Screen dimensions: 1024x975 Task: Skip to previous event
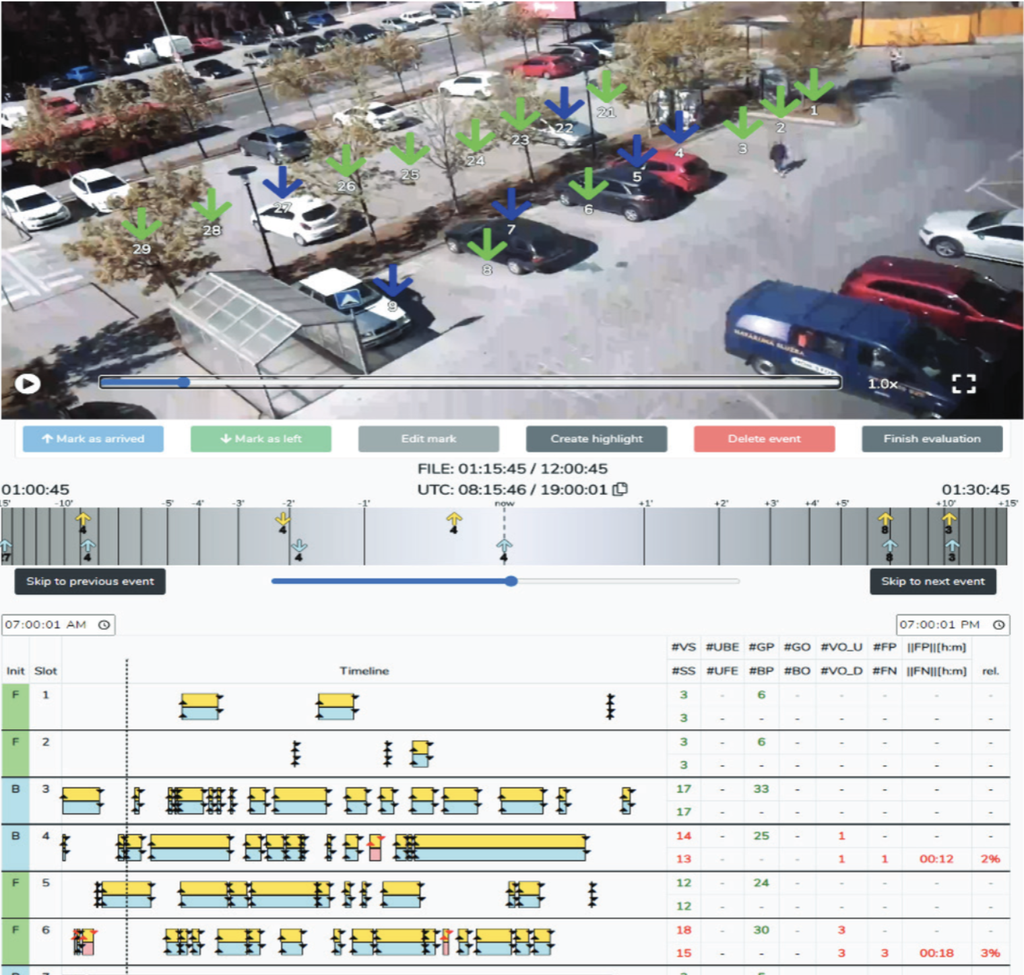tap(90, 581)
